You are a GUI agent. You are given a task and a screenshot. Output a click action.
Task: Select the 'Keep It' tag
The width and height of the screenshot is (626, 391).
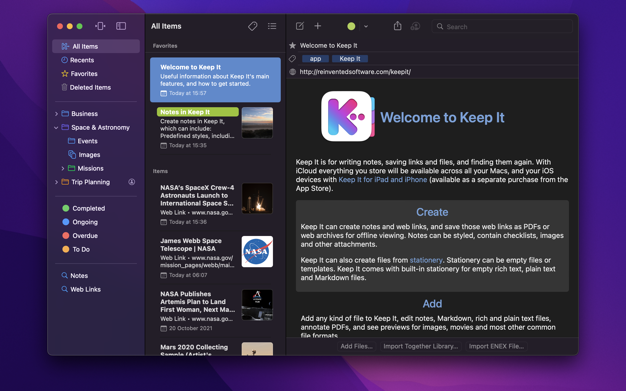pos(350,59)
